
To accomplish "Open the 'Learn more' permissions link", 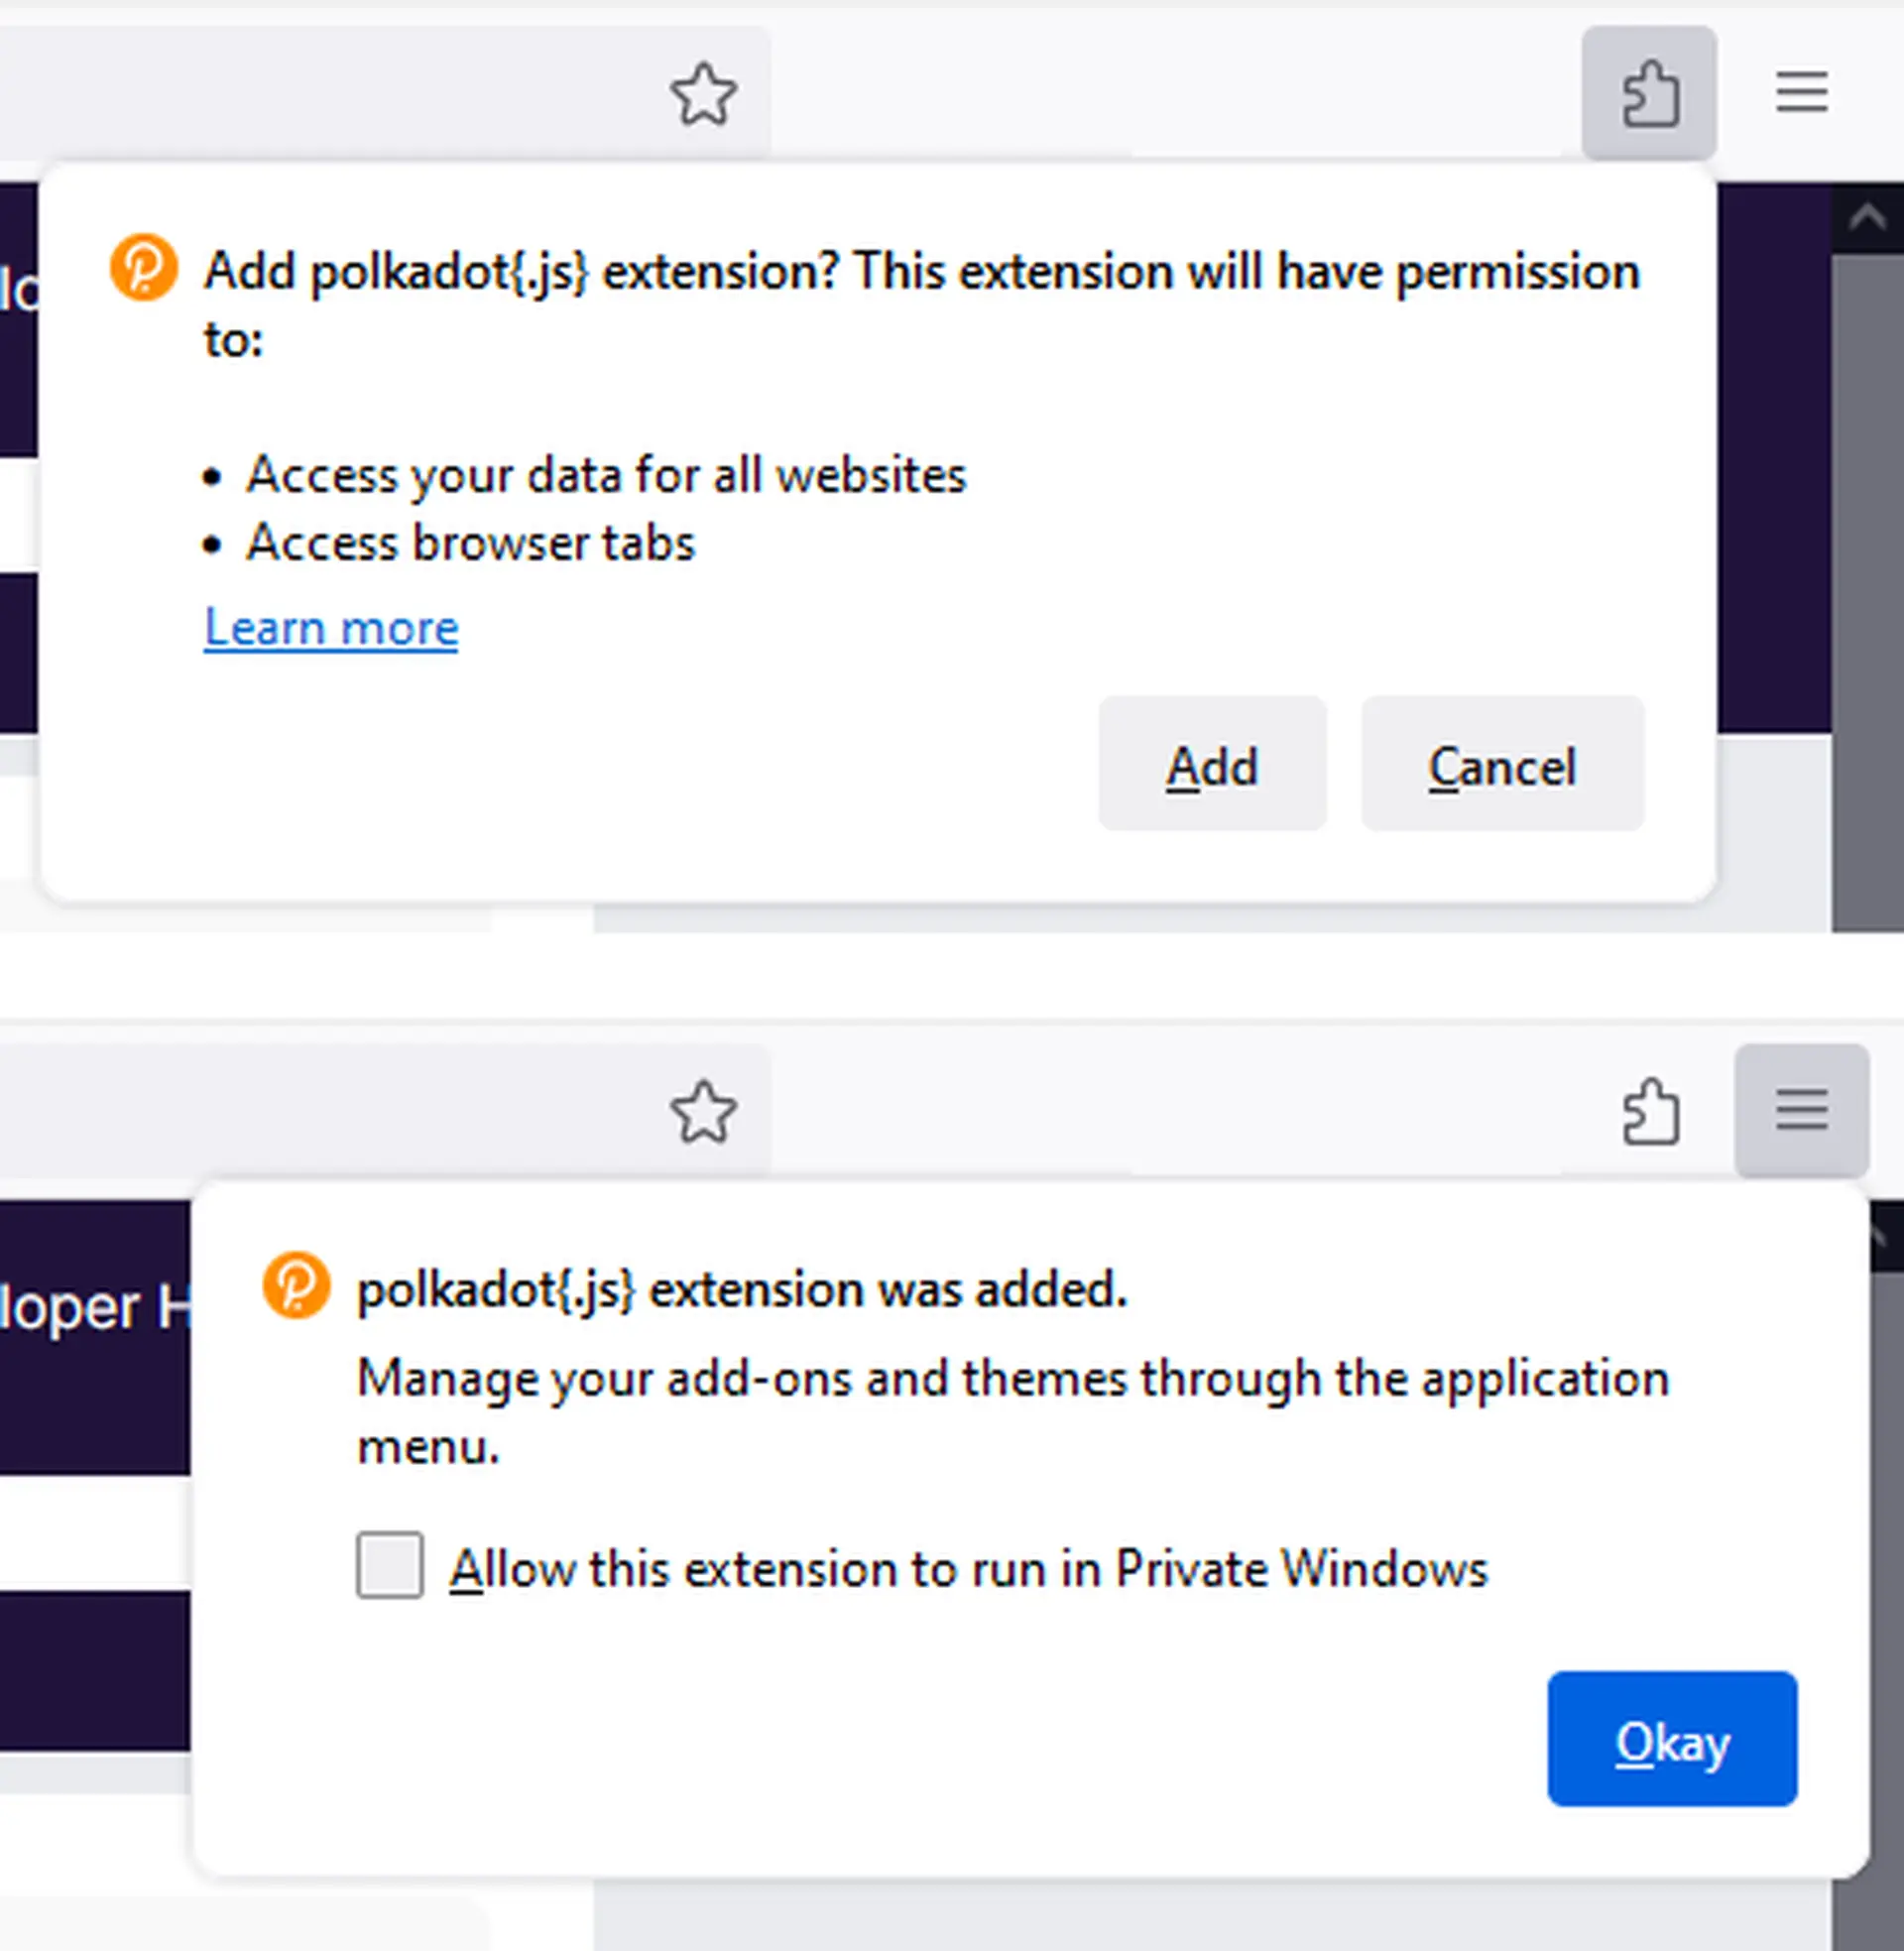I will (x=331, y=628).
